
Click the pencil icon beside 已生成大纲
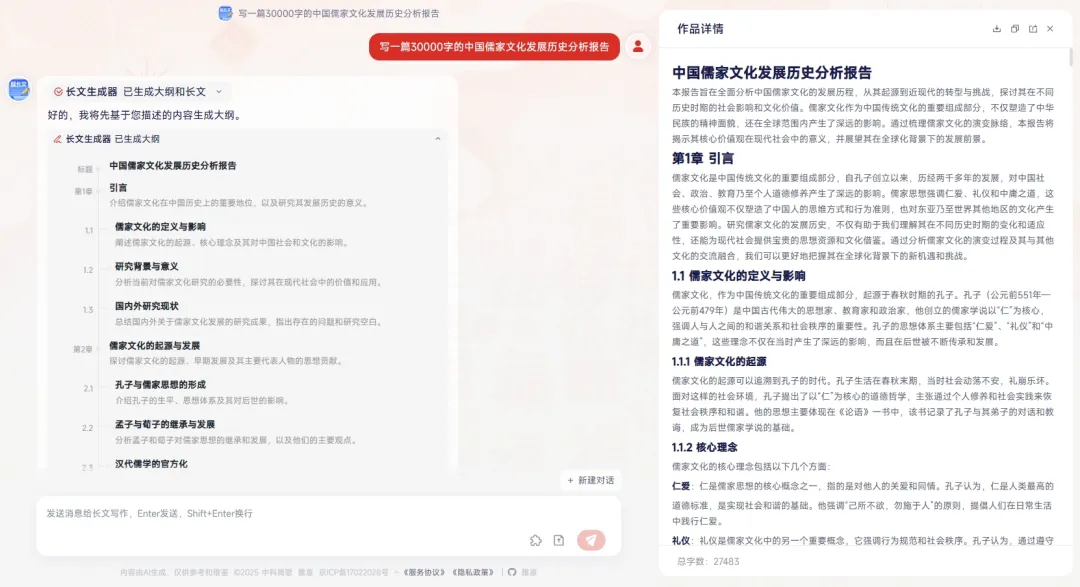pos(58,139)
